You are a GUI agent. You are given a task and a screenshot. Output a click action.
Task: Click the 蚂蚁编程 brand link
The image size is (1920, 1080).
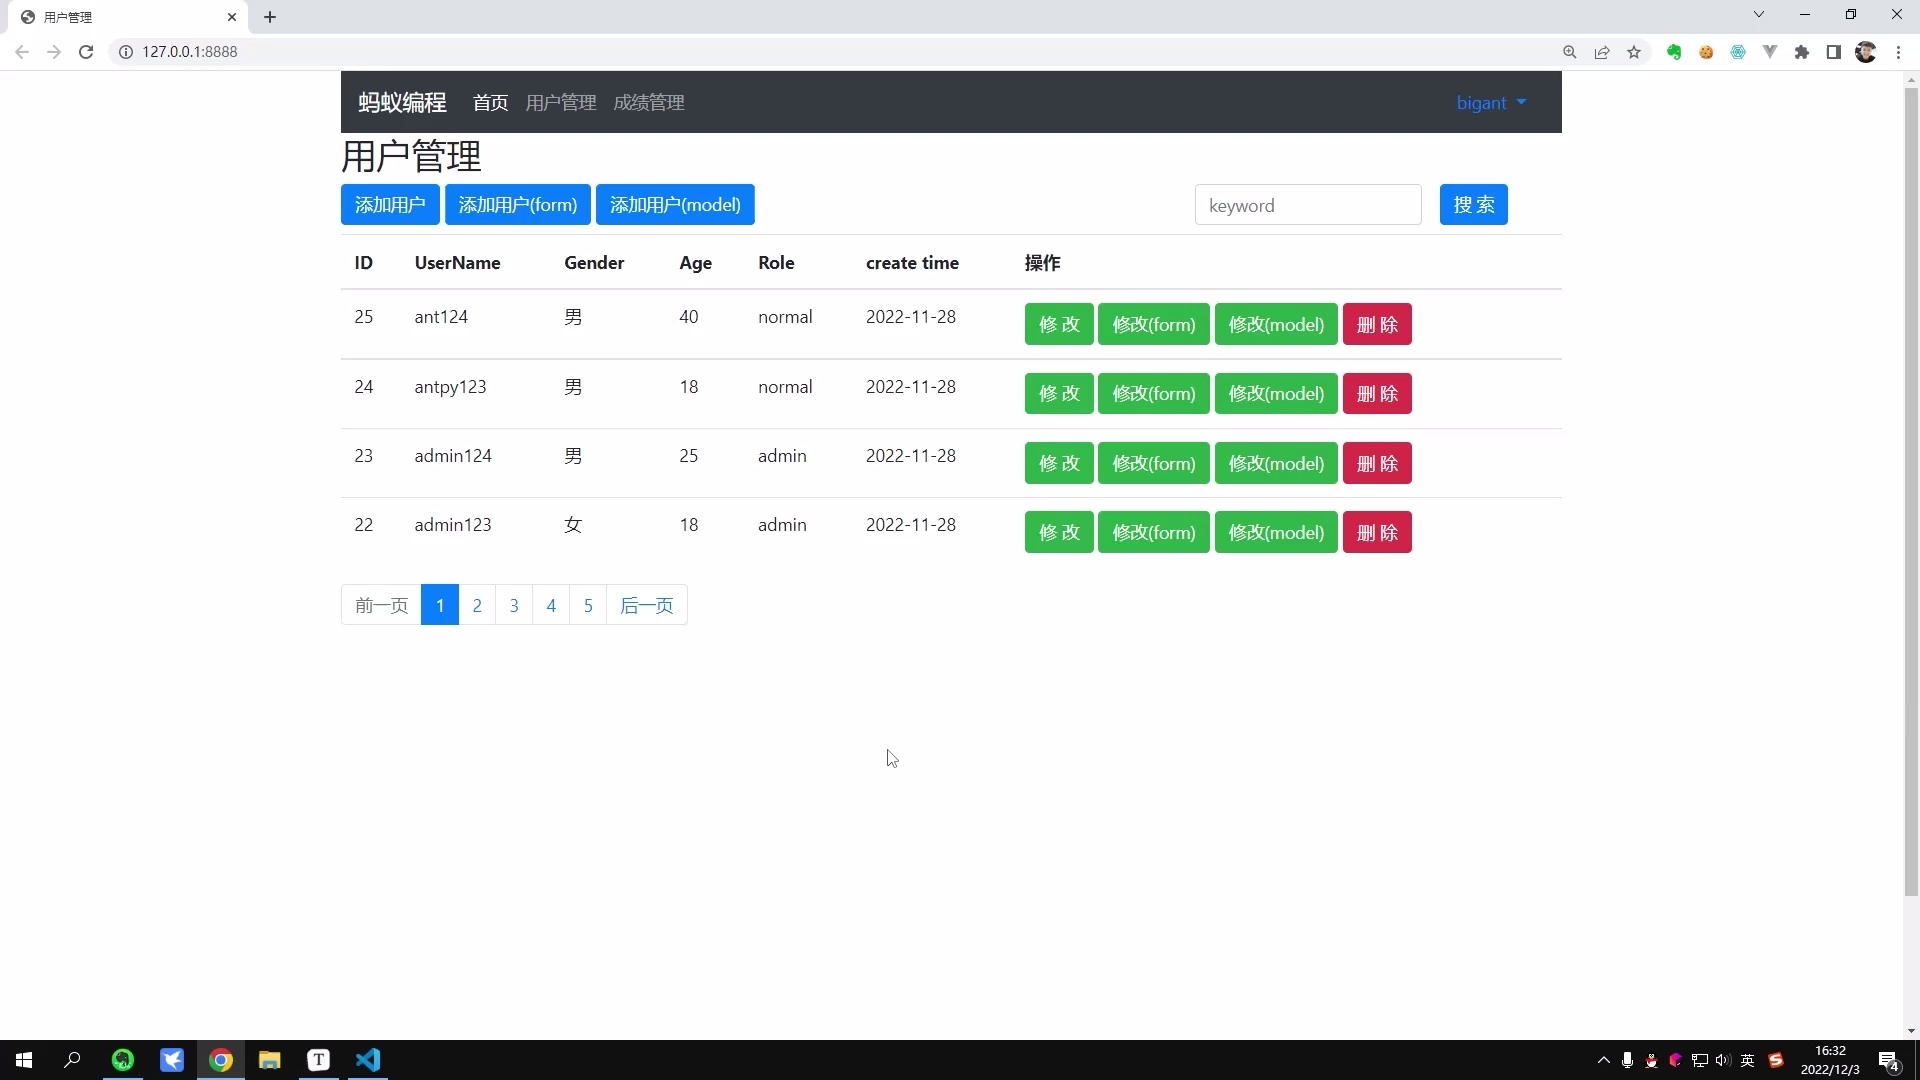[402, 102]
